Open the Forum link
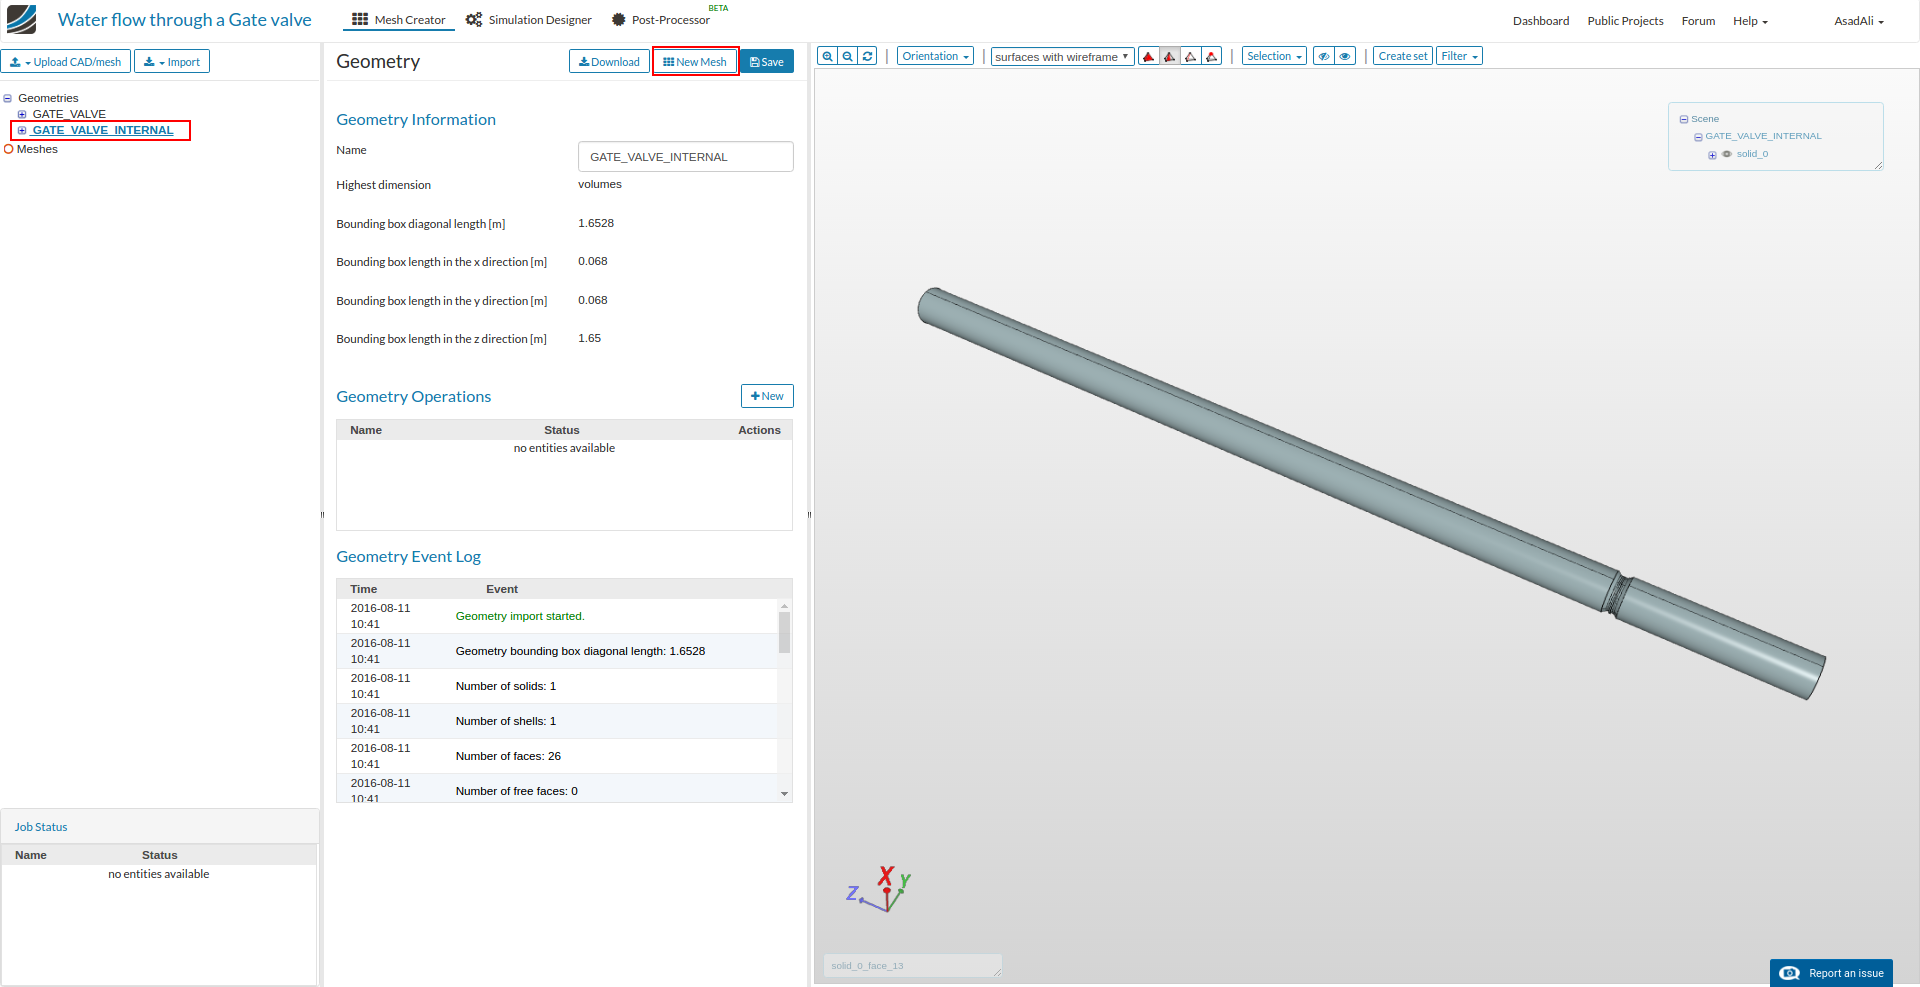The height and width of the screenshot is (987, 1920). tap(1698, 21)
